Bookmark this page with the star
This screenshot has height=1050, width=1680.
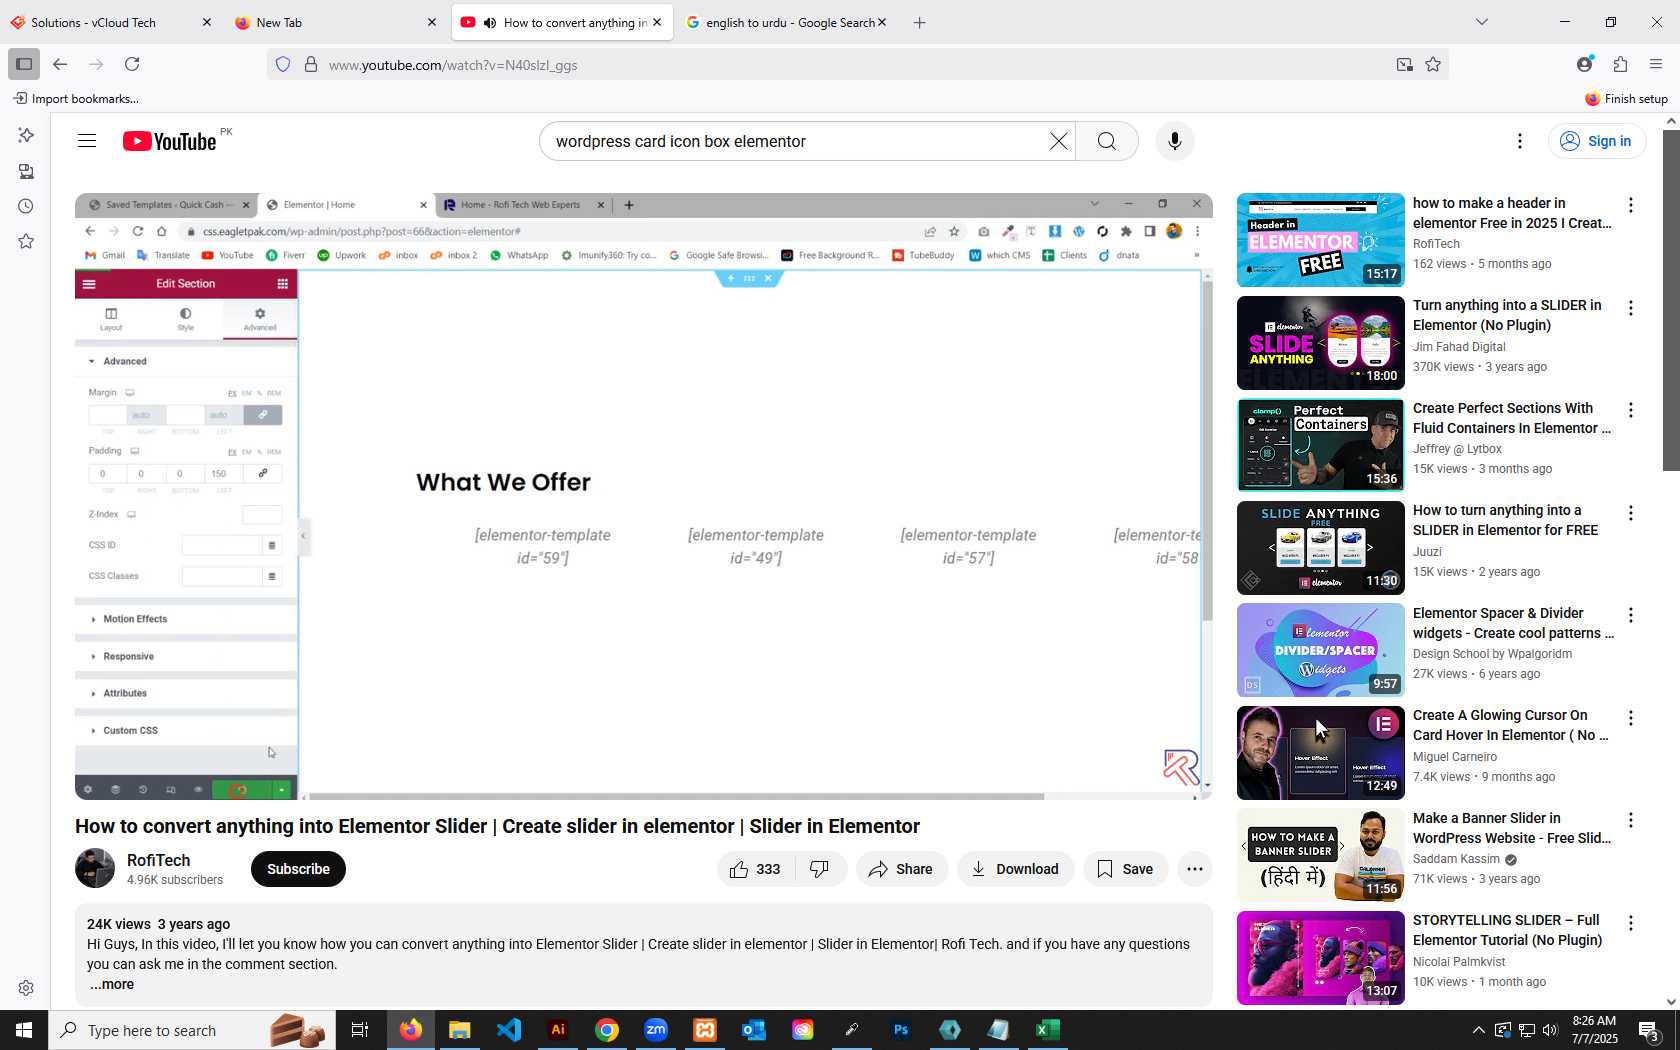(x=1433, y=64)
